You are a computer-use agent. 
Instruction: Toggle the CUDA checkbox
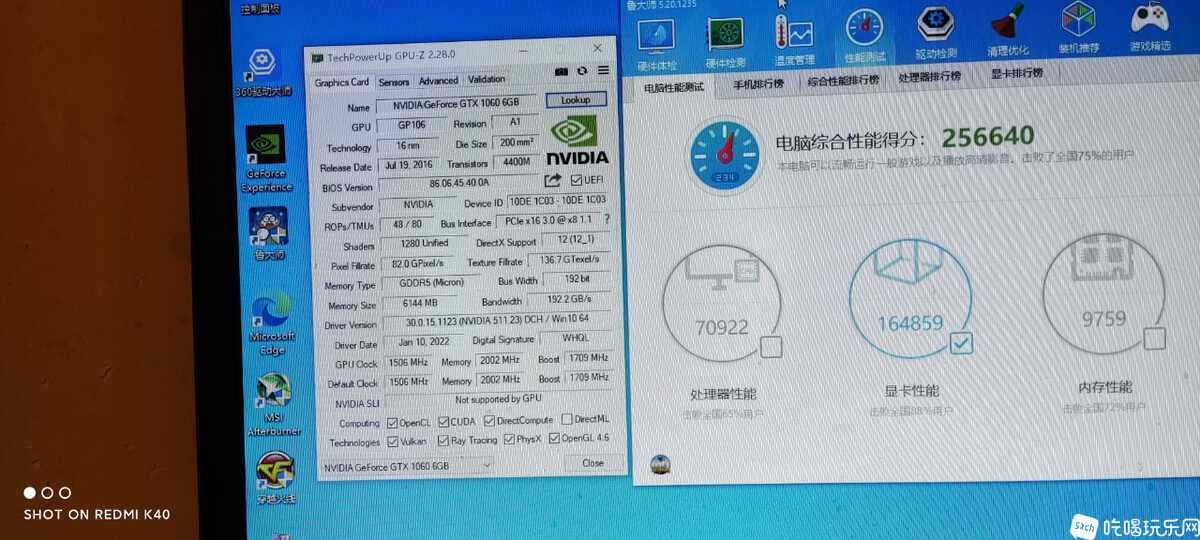click(x=443, y=422)
